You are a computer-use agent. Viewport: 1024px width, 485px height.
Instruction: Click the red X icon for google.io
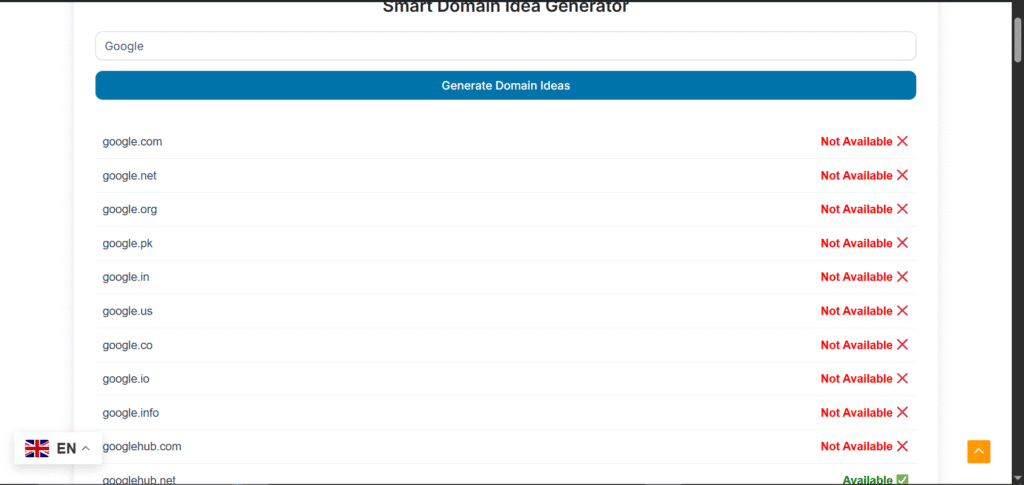pos(903,379)
